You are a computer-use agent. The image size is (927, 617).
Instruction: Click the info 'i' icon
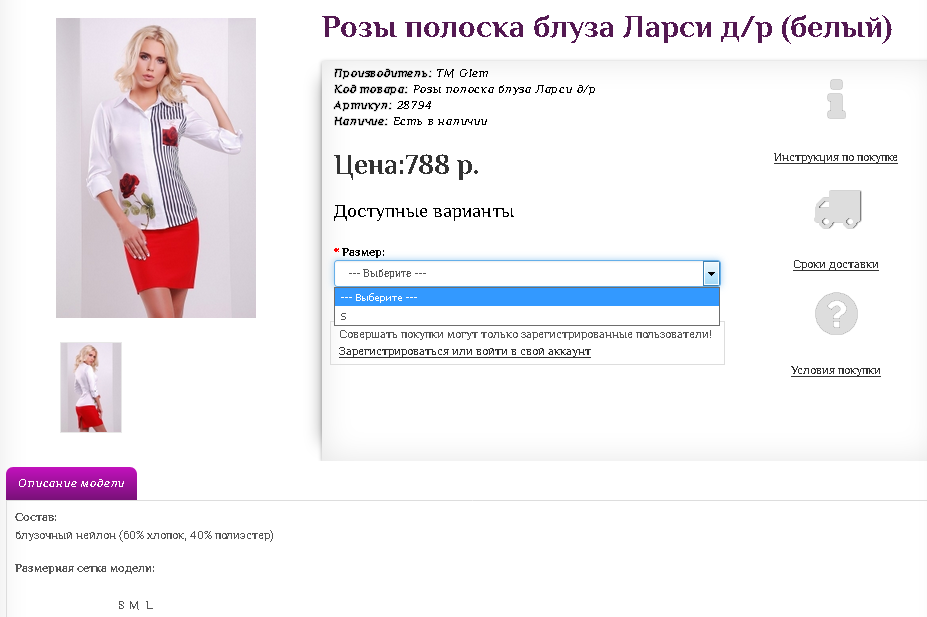(836, 101)
